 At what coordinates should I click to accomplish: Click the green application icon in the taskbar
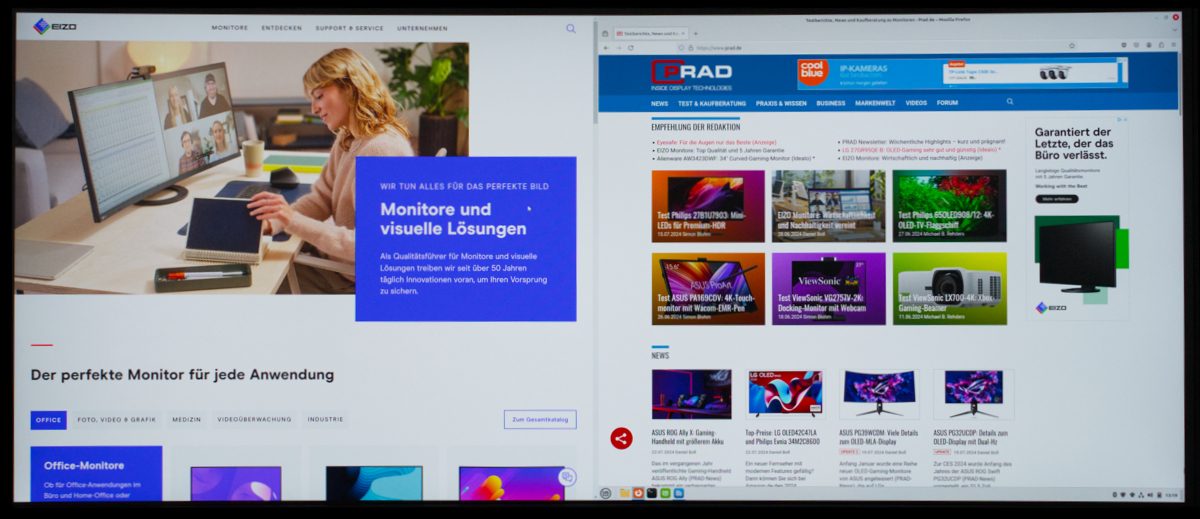coord(665,493)
